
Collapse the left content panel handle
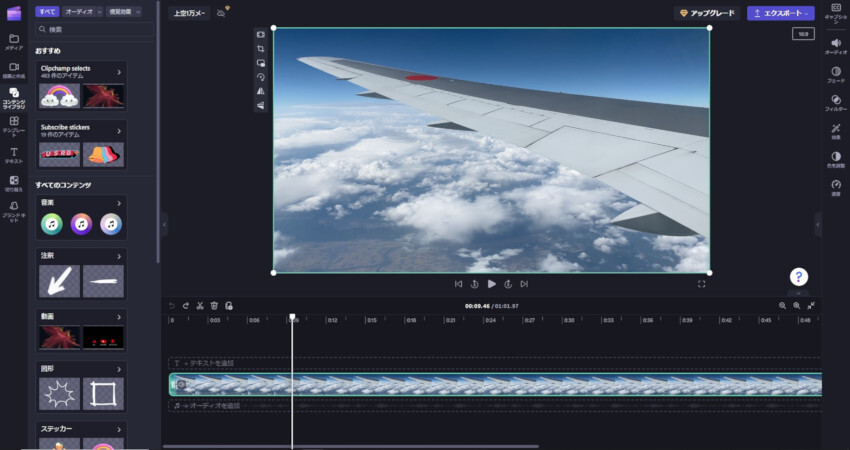pos(164,226)
